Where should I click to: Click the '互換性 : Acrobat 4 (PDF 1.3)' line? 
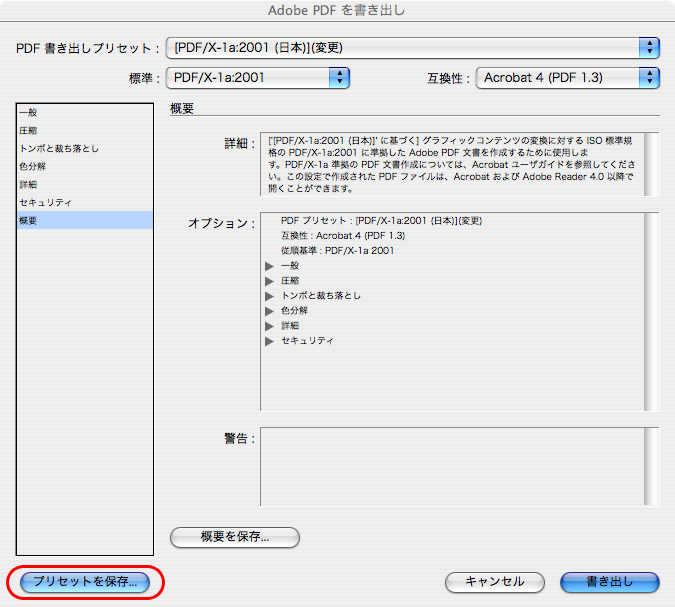coord(343,236)
